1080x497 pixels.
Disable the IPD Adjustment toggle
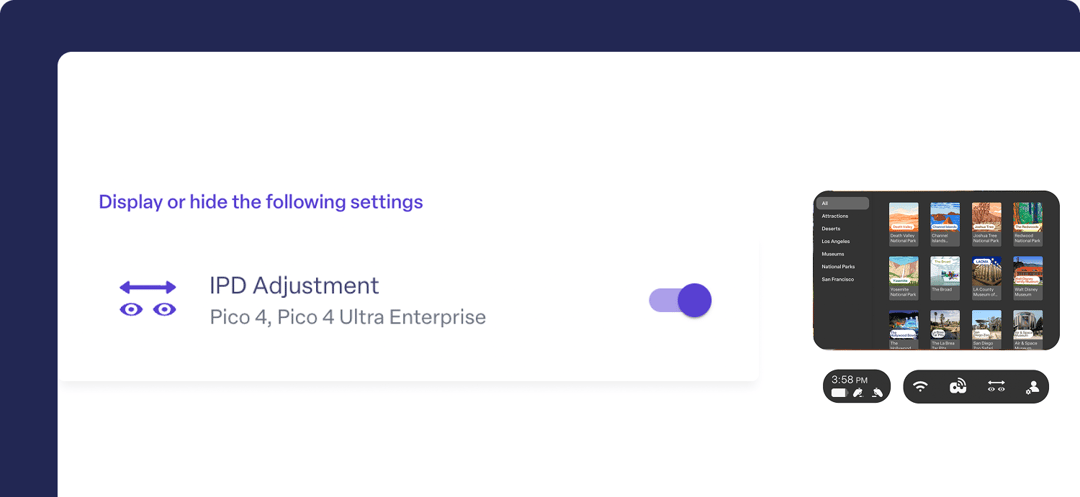pos(681,300)
